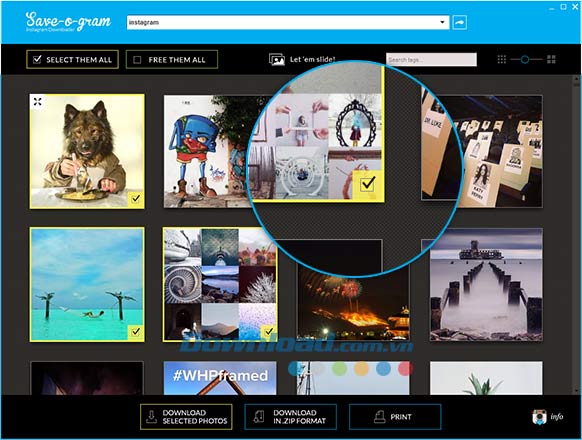Click Download Selected Photos button
Screen dimensions: 582x440
pyautogui.click(x=186, y=417)
